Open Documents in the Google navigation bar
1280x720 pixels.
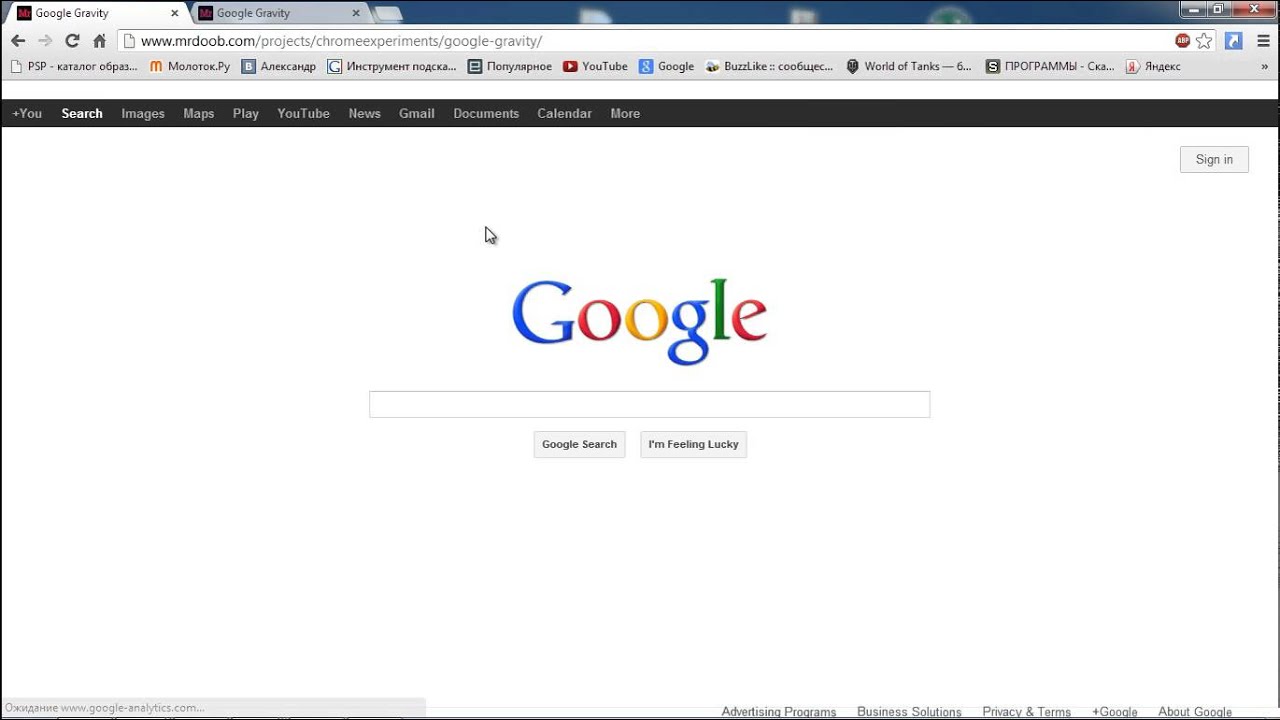tap(486, 113)
